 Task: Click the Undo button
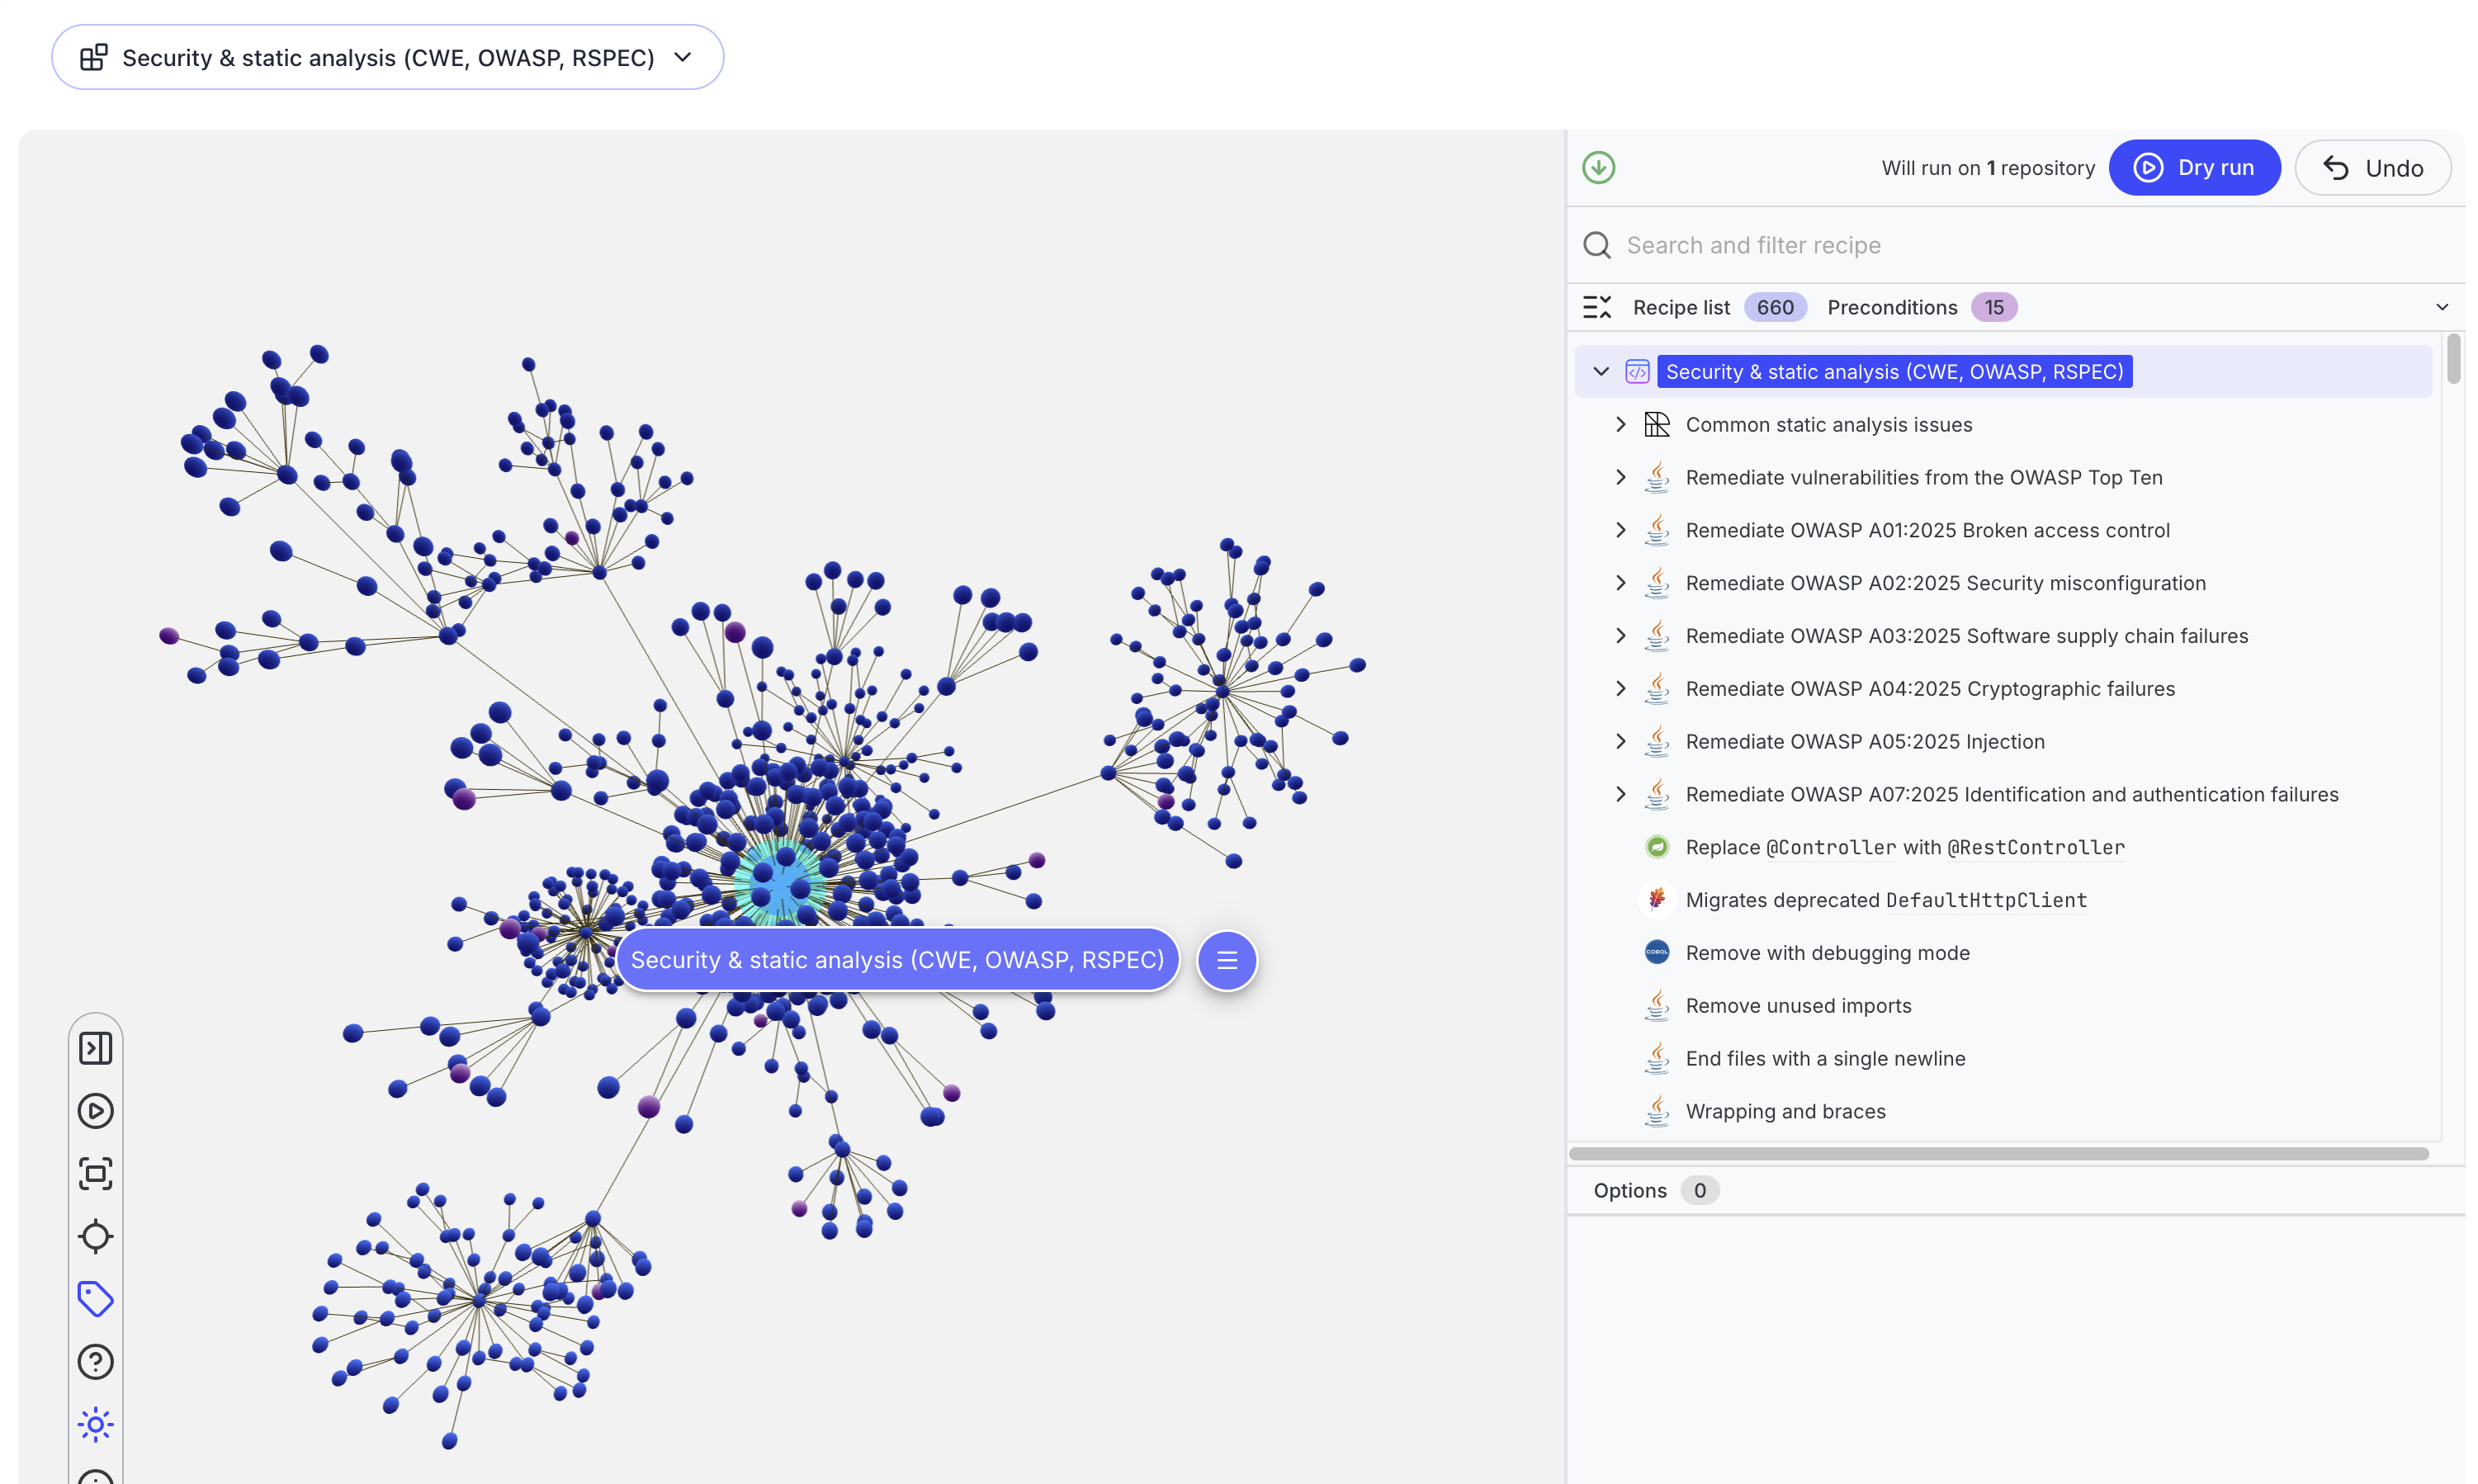coord(2372,168)
